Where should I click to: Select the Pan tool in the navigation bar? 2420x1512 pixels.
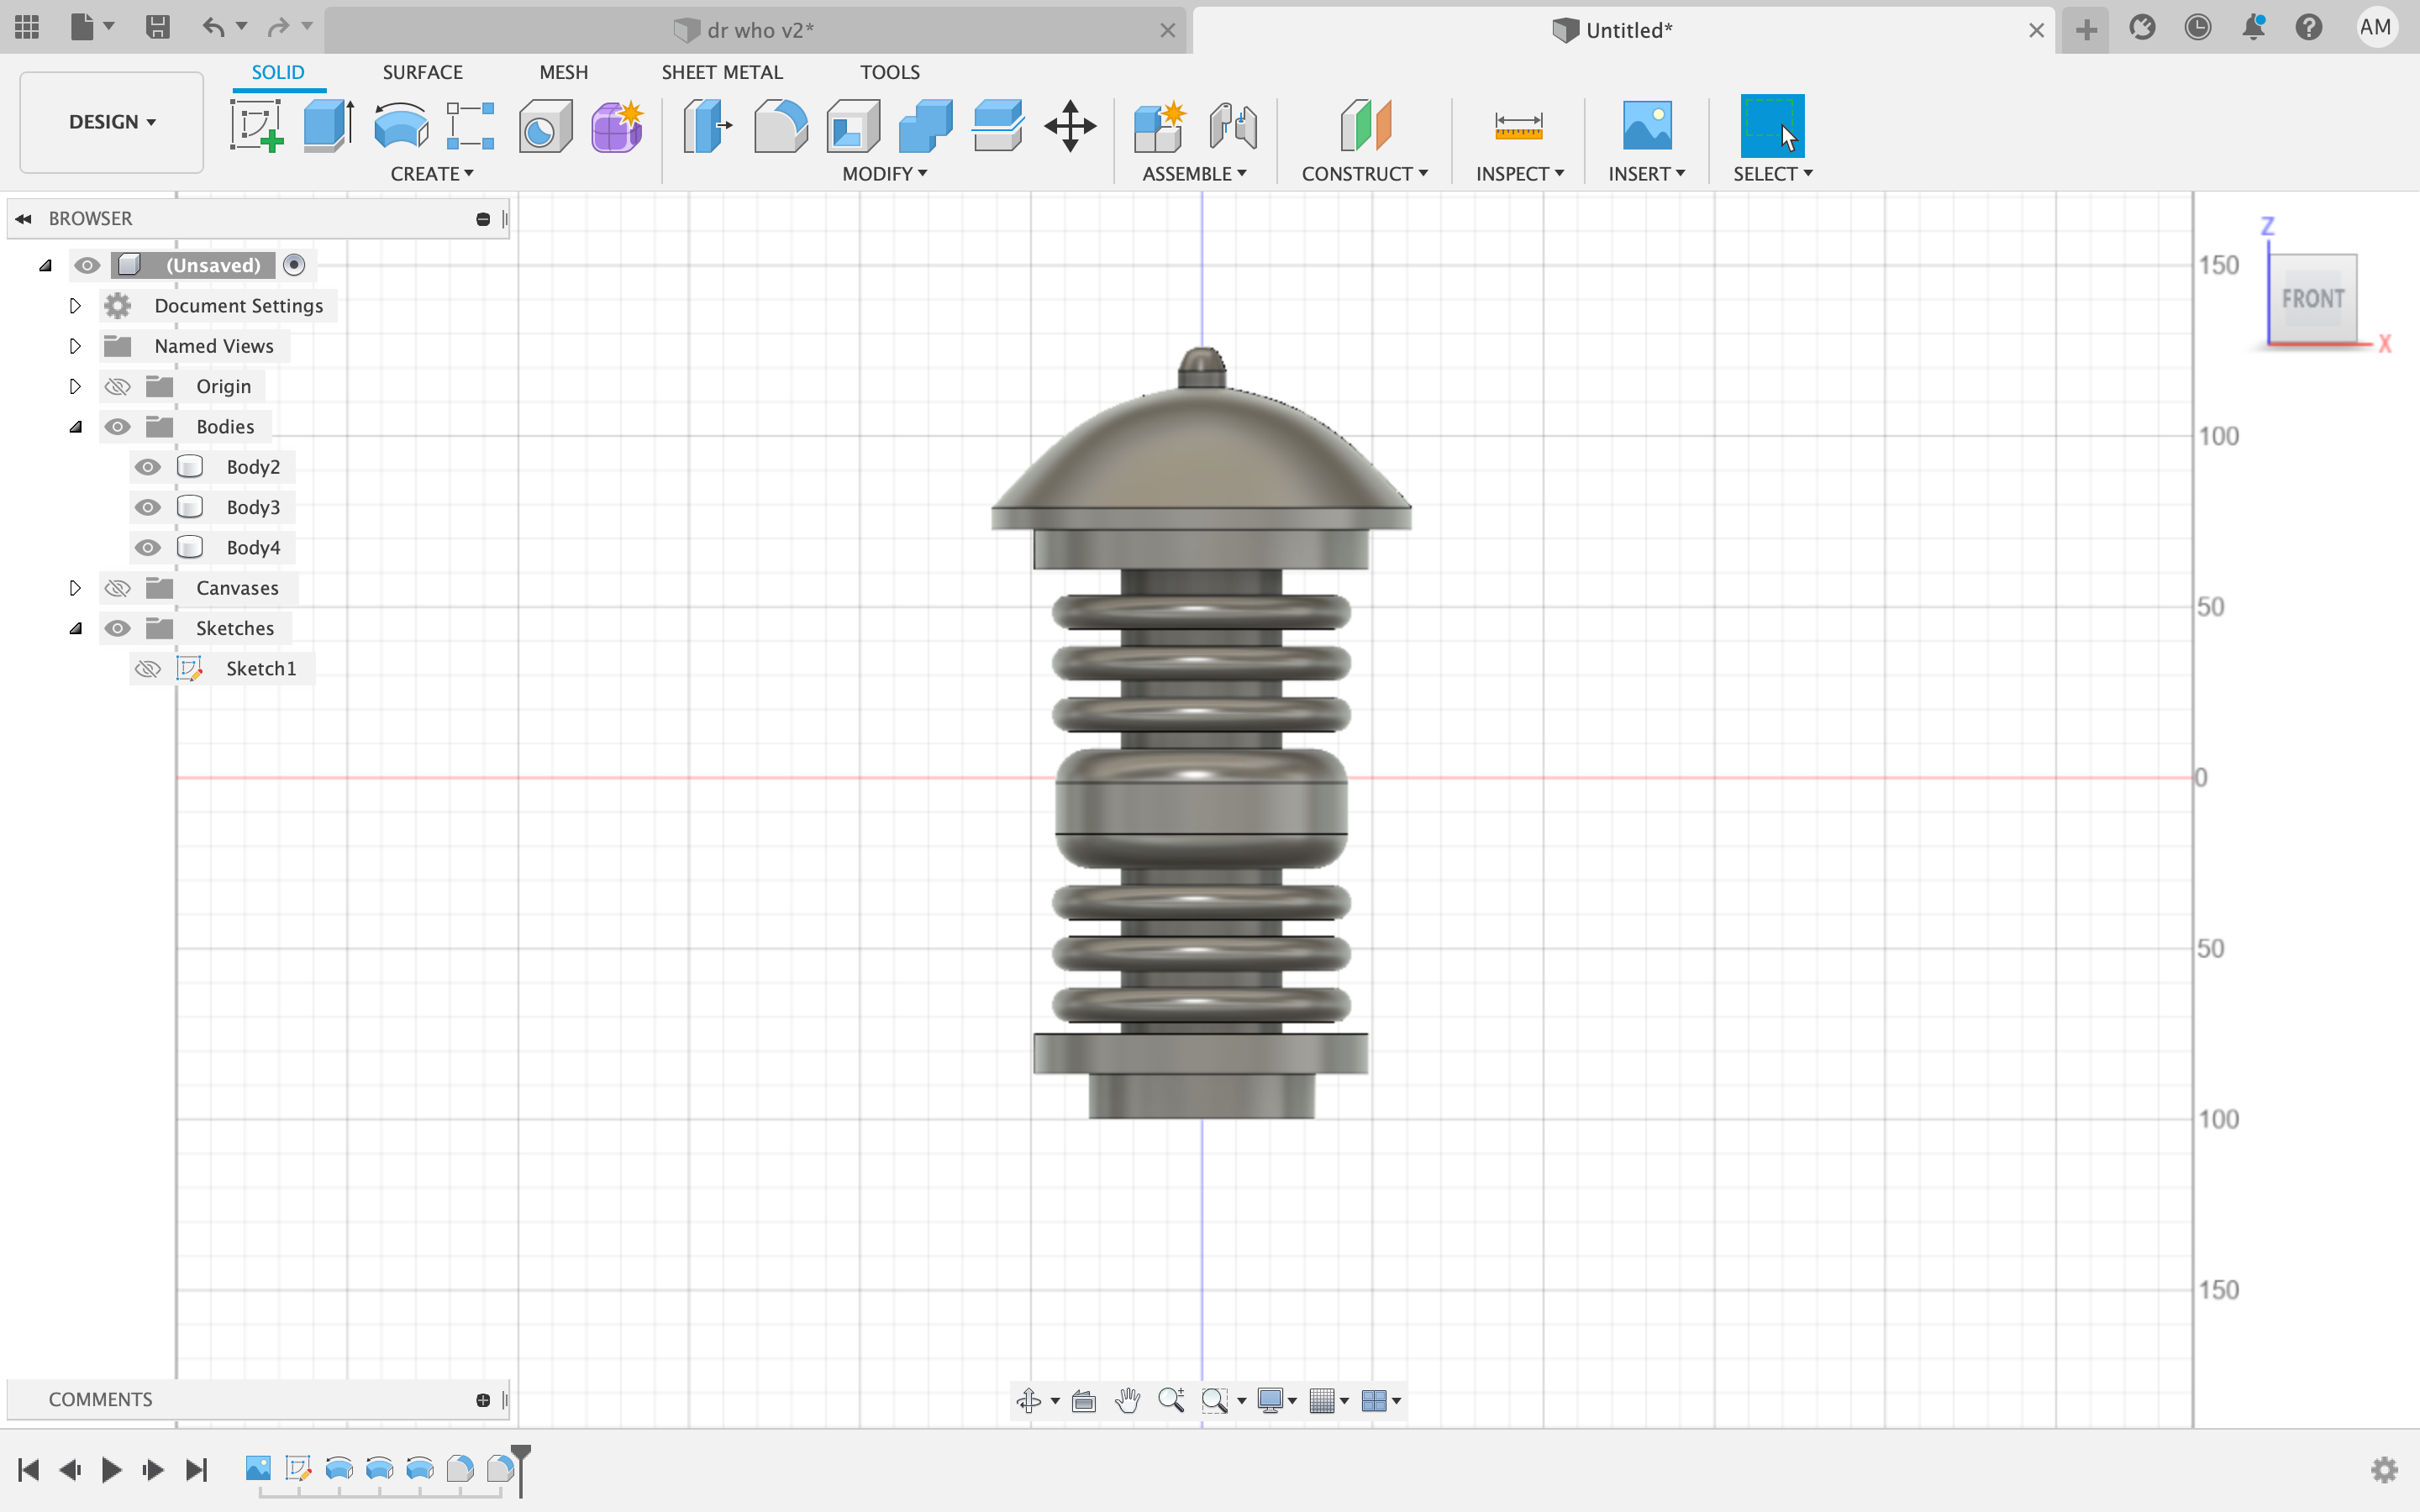(x=1127, y=1400)
